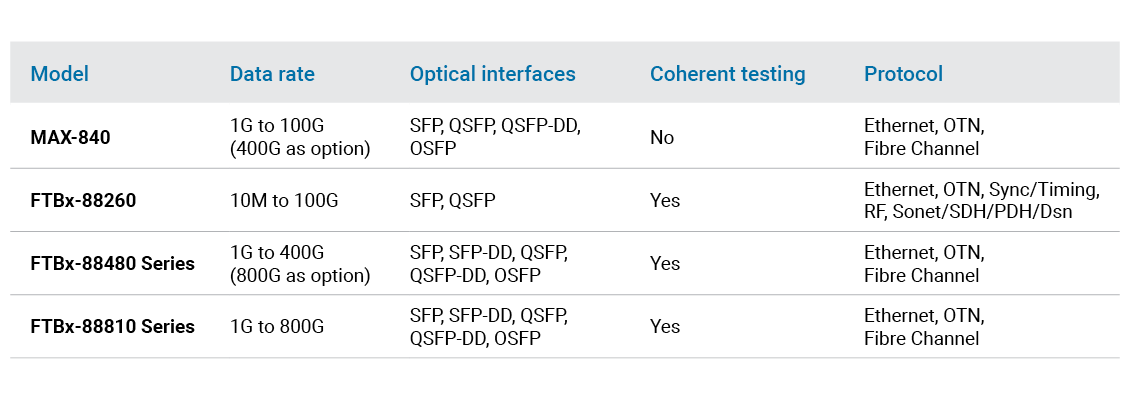Click the MAX-840 optical interfaces cell
The height and width of the screenshot is (400, 1130).
pos(495,137)
